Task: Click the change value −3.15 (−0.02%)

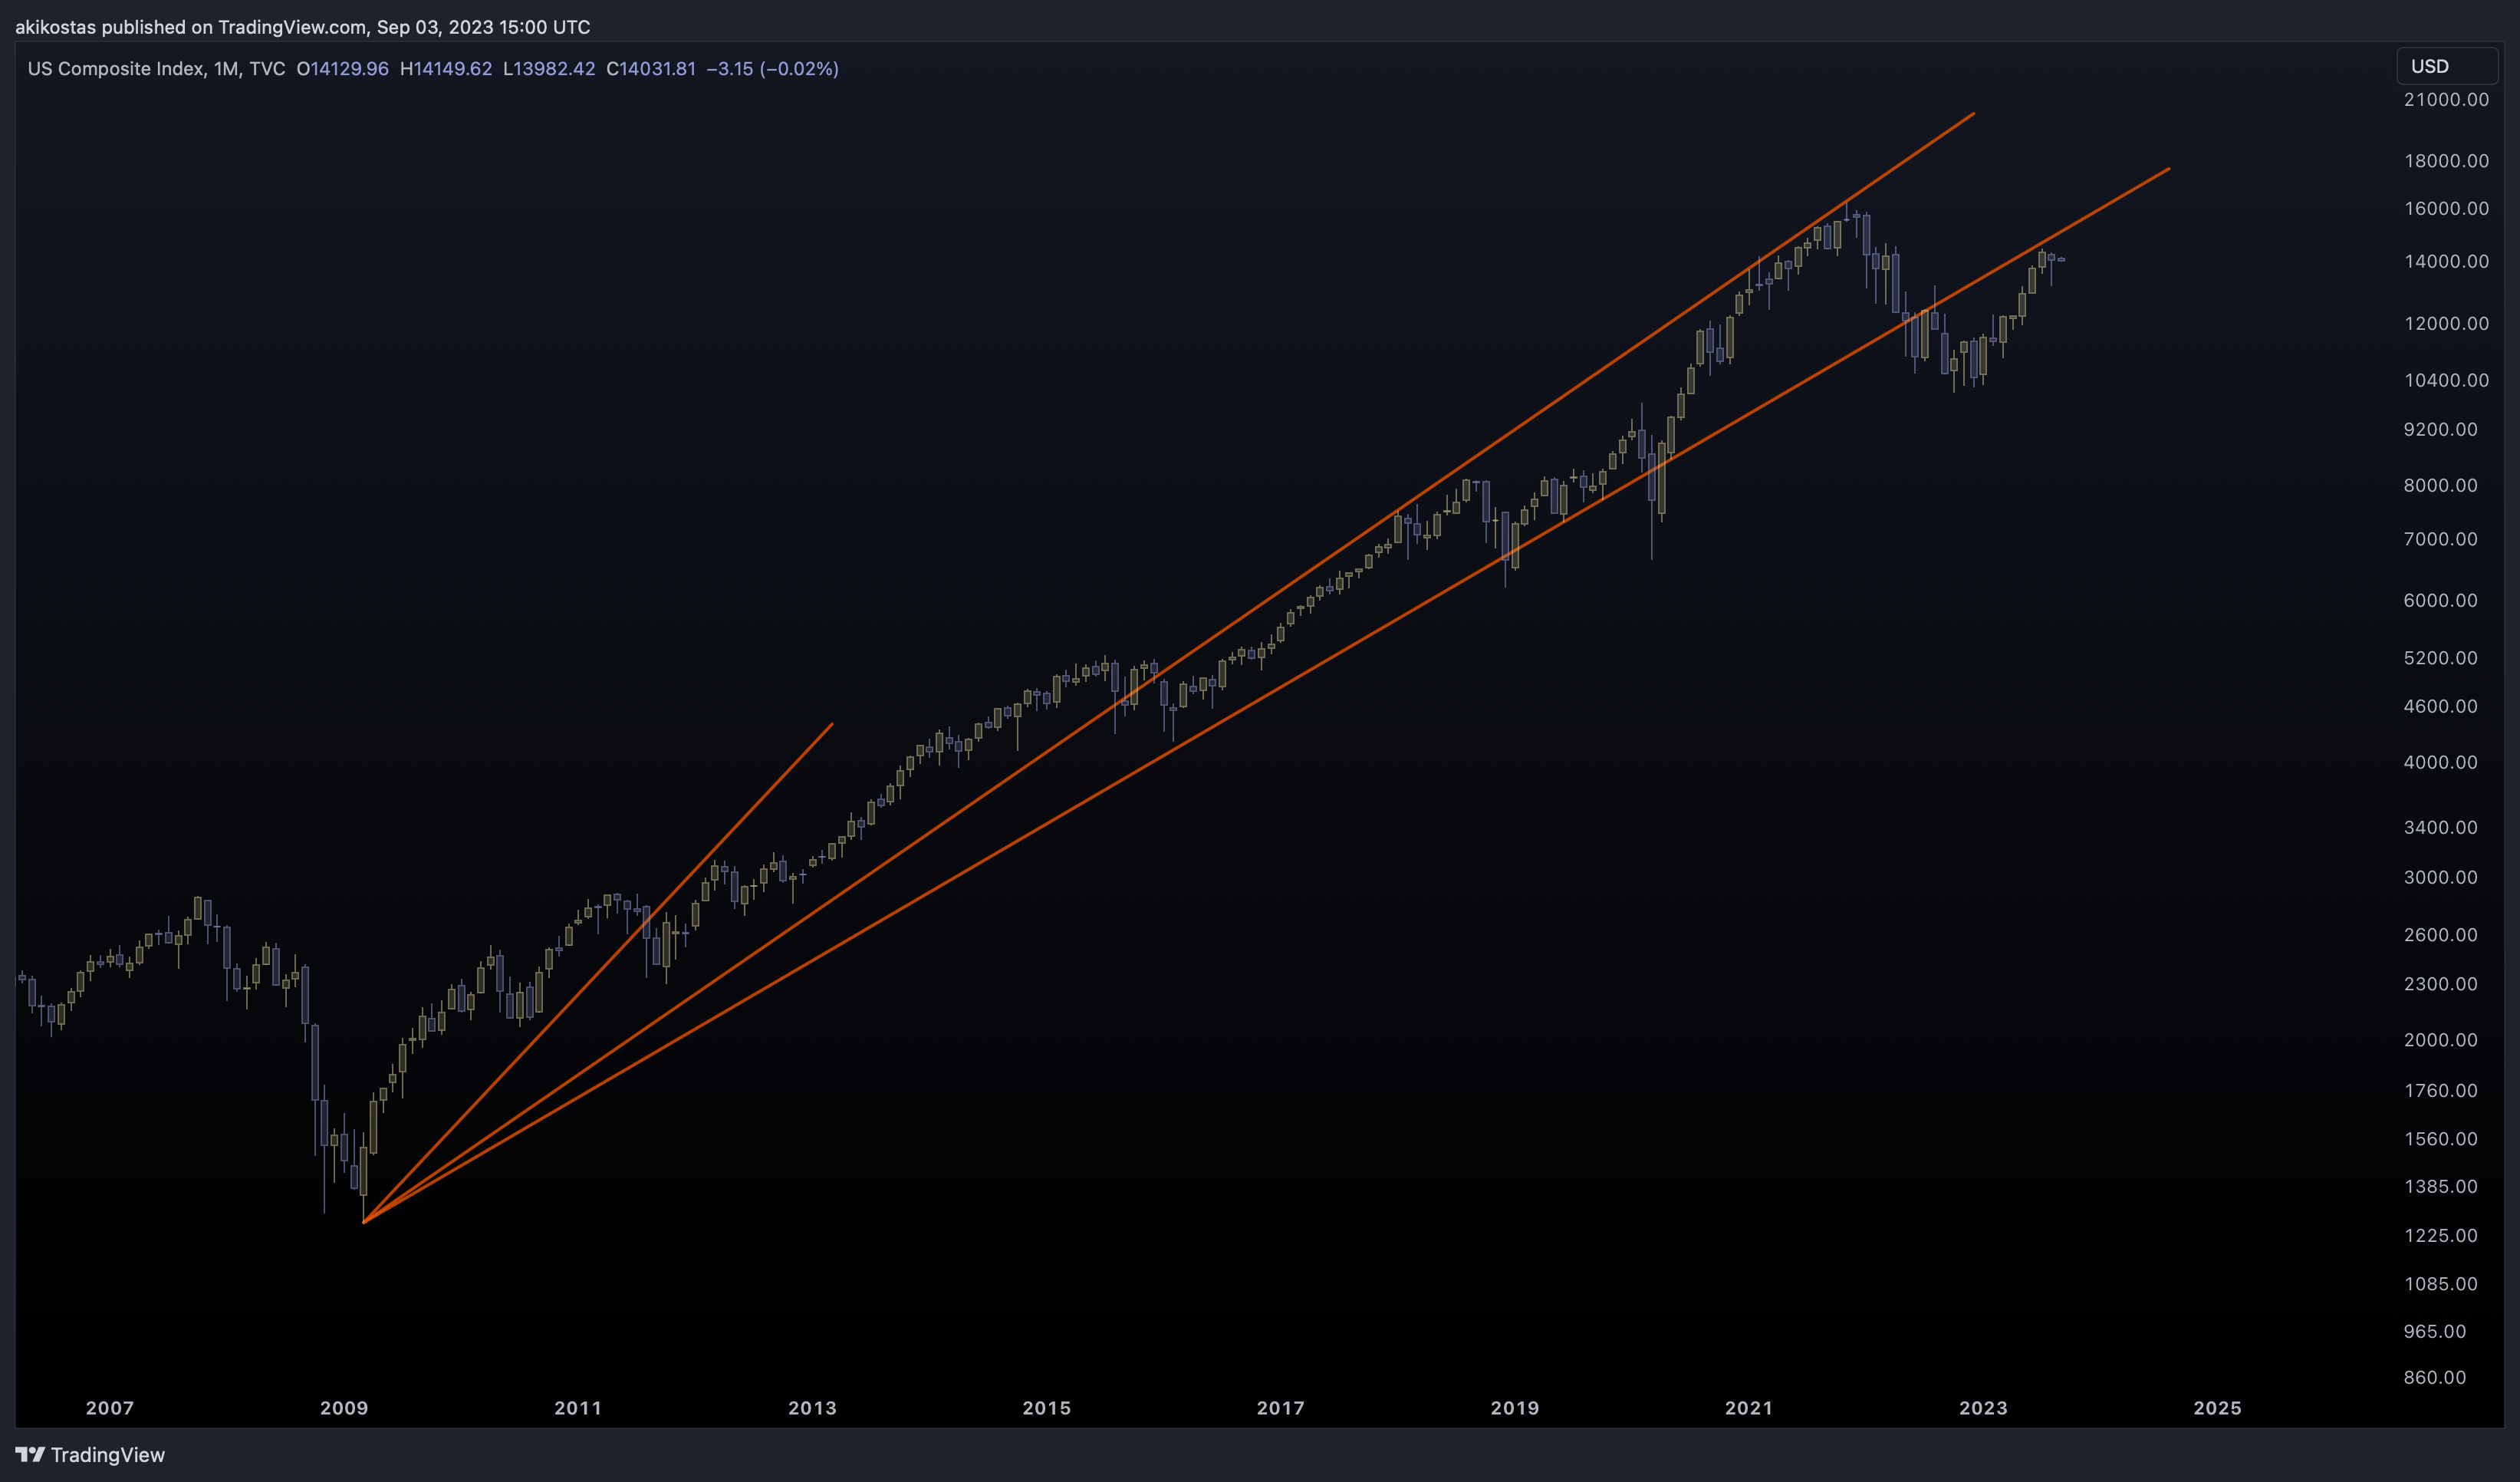Action: [x=773, y=69]
